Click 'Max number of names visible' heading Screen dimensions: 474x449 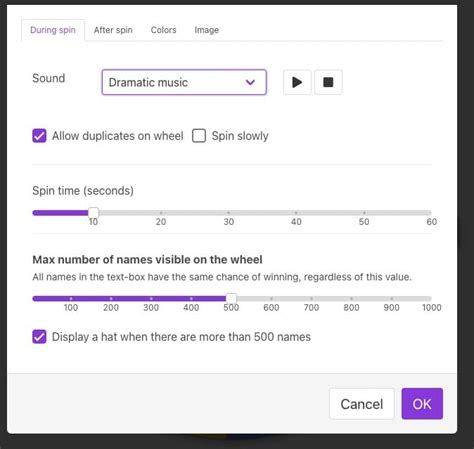tap(147, 260)
